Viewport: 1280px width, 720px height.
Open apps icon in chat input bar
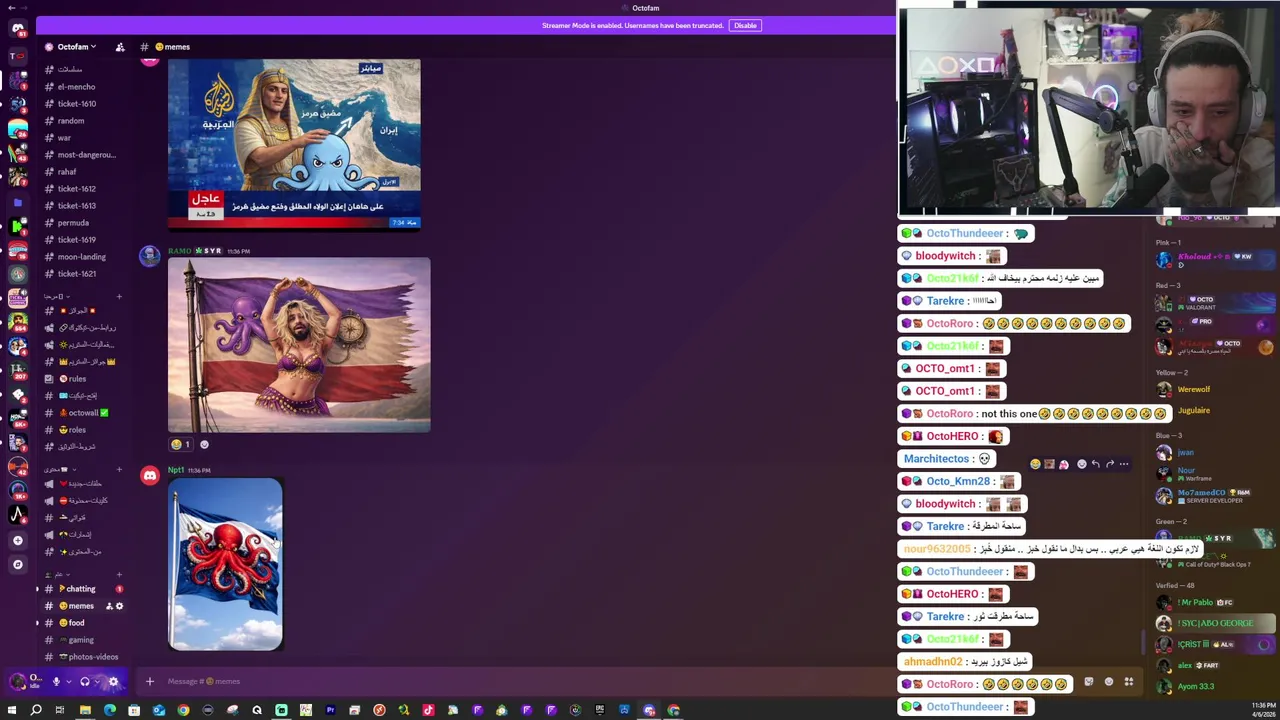1129,682
